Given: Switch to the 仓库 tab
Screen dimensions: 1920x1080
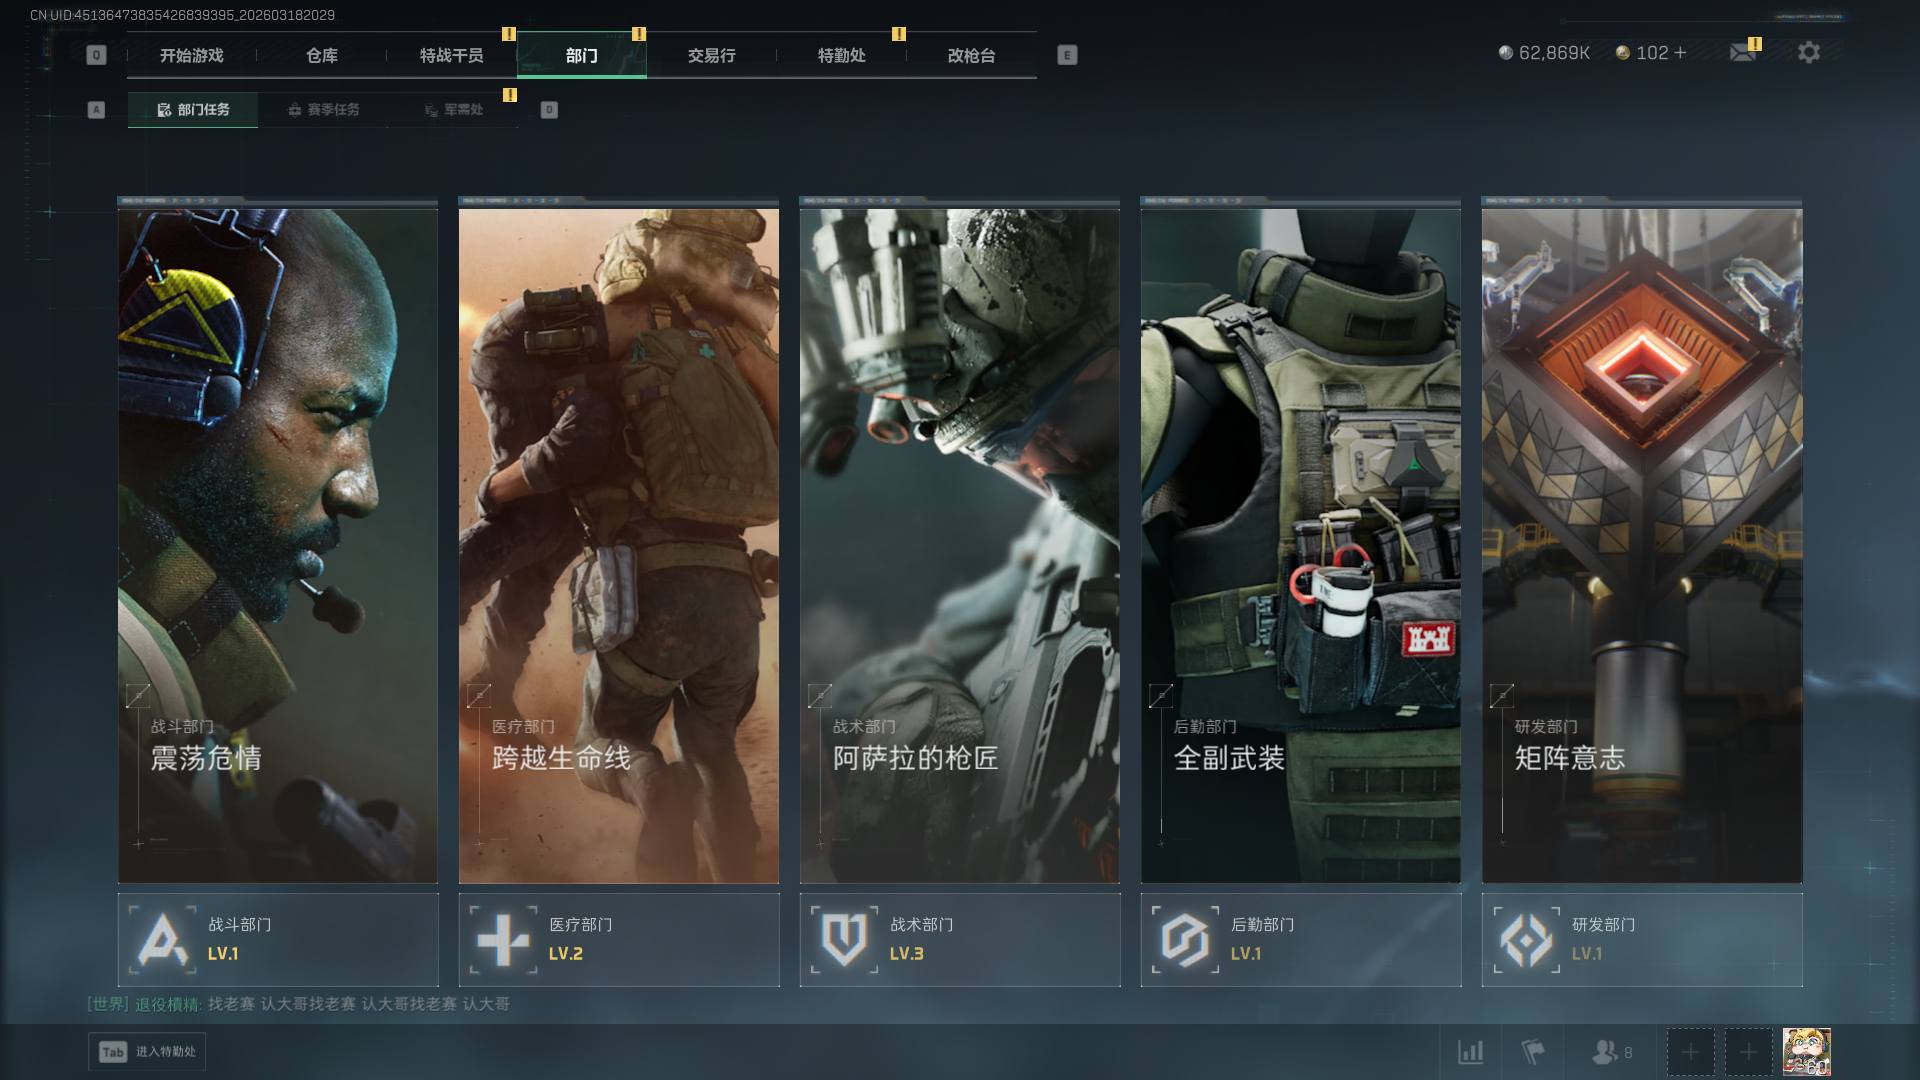Looking at the screenshot, I should (321, 56).
